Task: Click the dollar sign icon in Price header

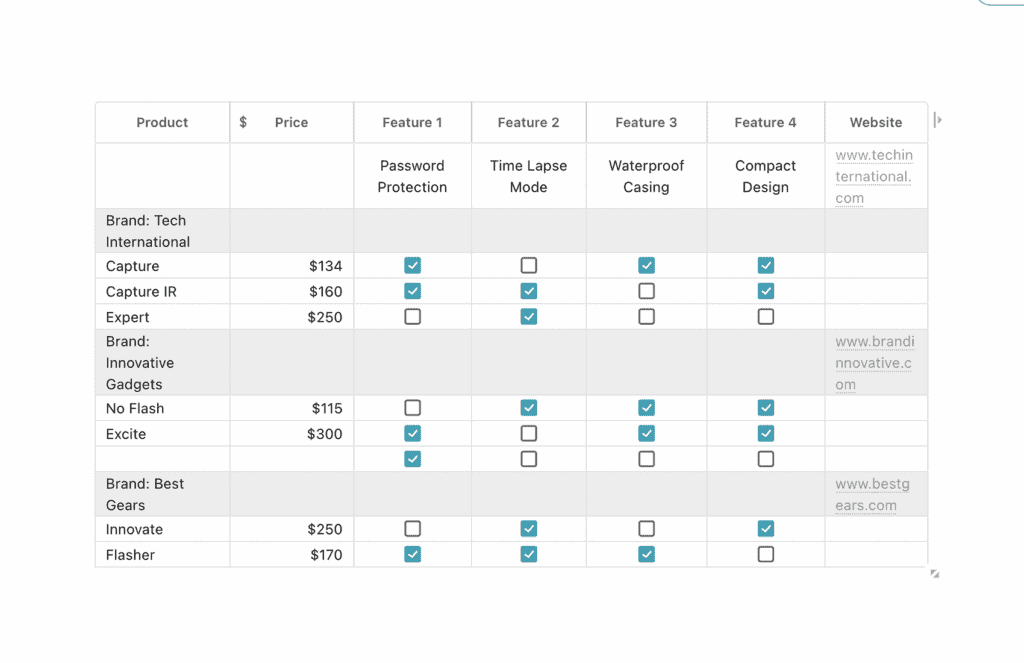Action: [x=243, y=123]
